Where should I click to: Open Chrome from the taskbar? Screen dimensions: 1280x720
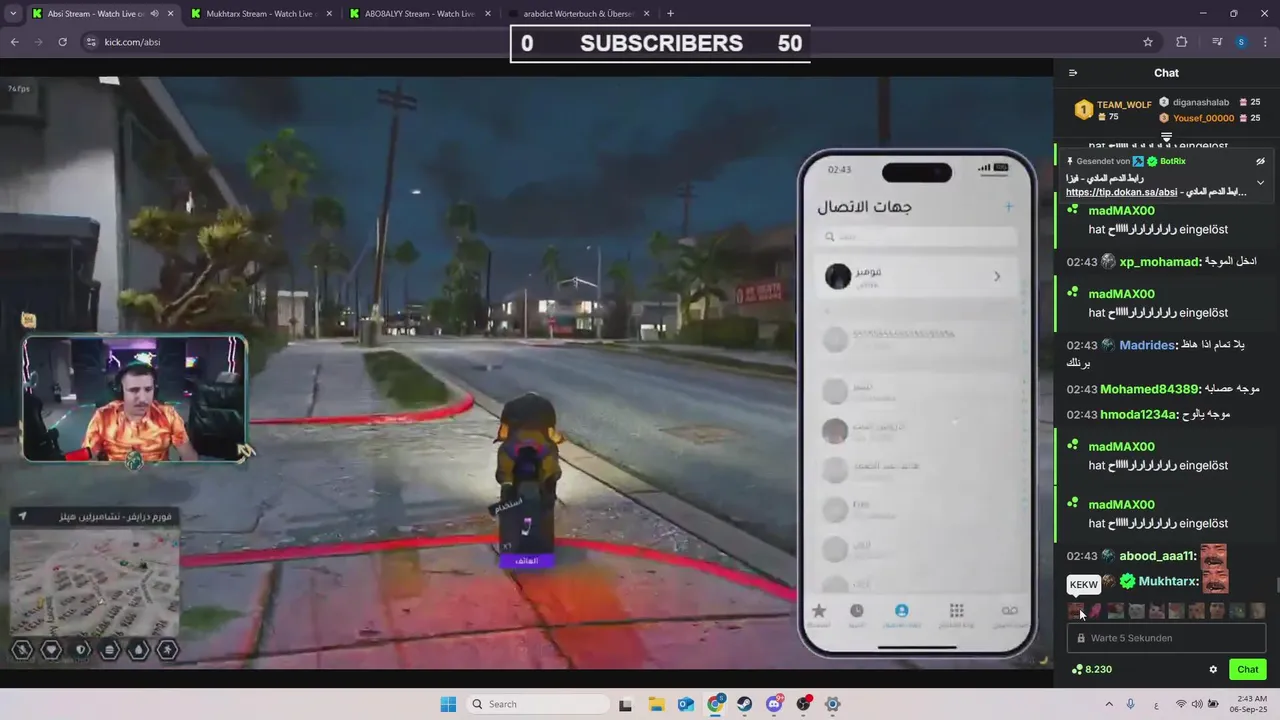pyautogui.click(x=716, y=704)
